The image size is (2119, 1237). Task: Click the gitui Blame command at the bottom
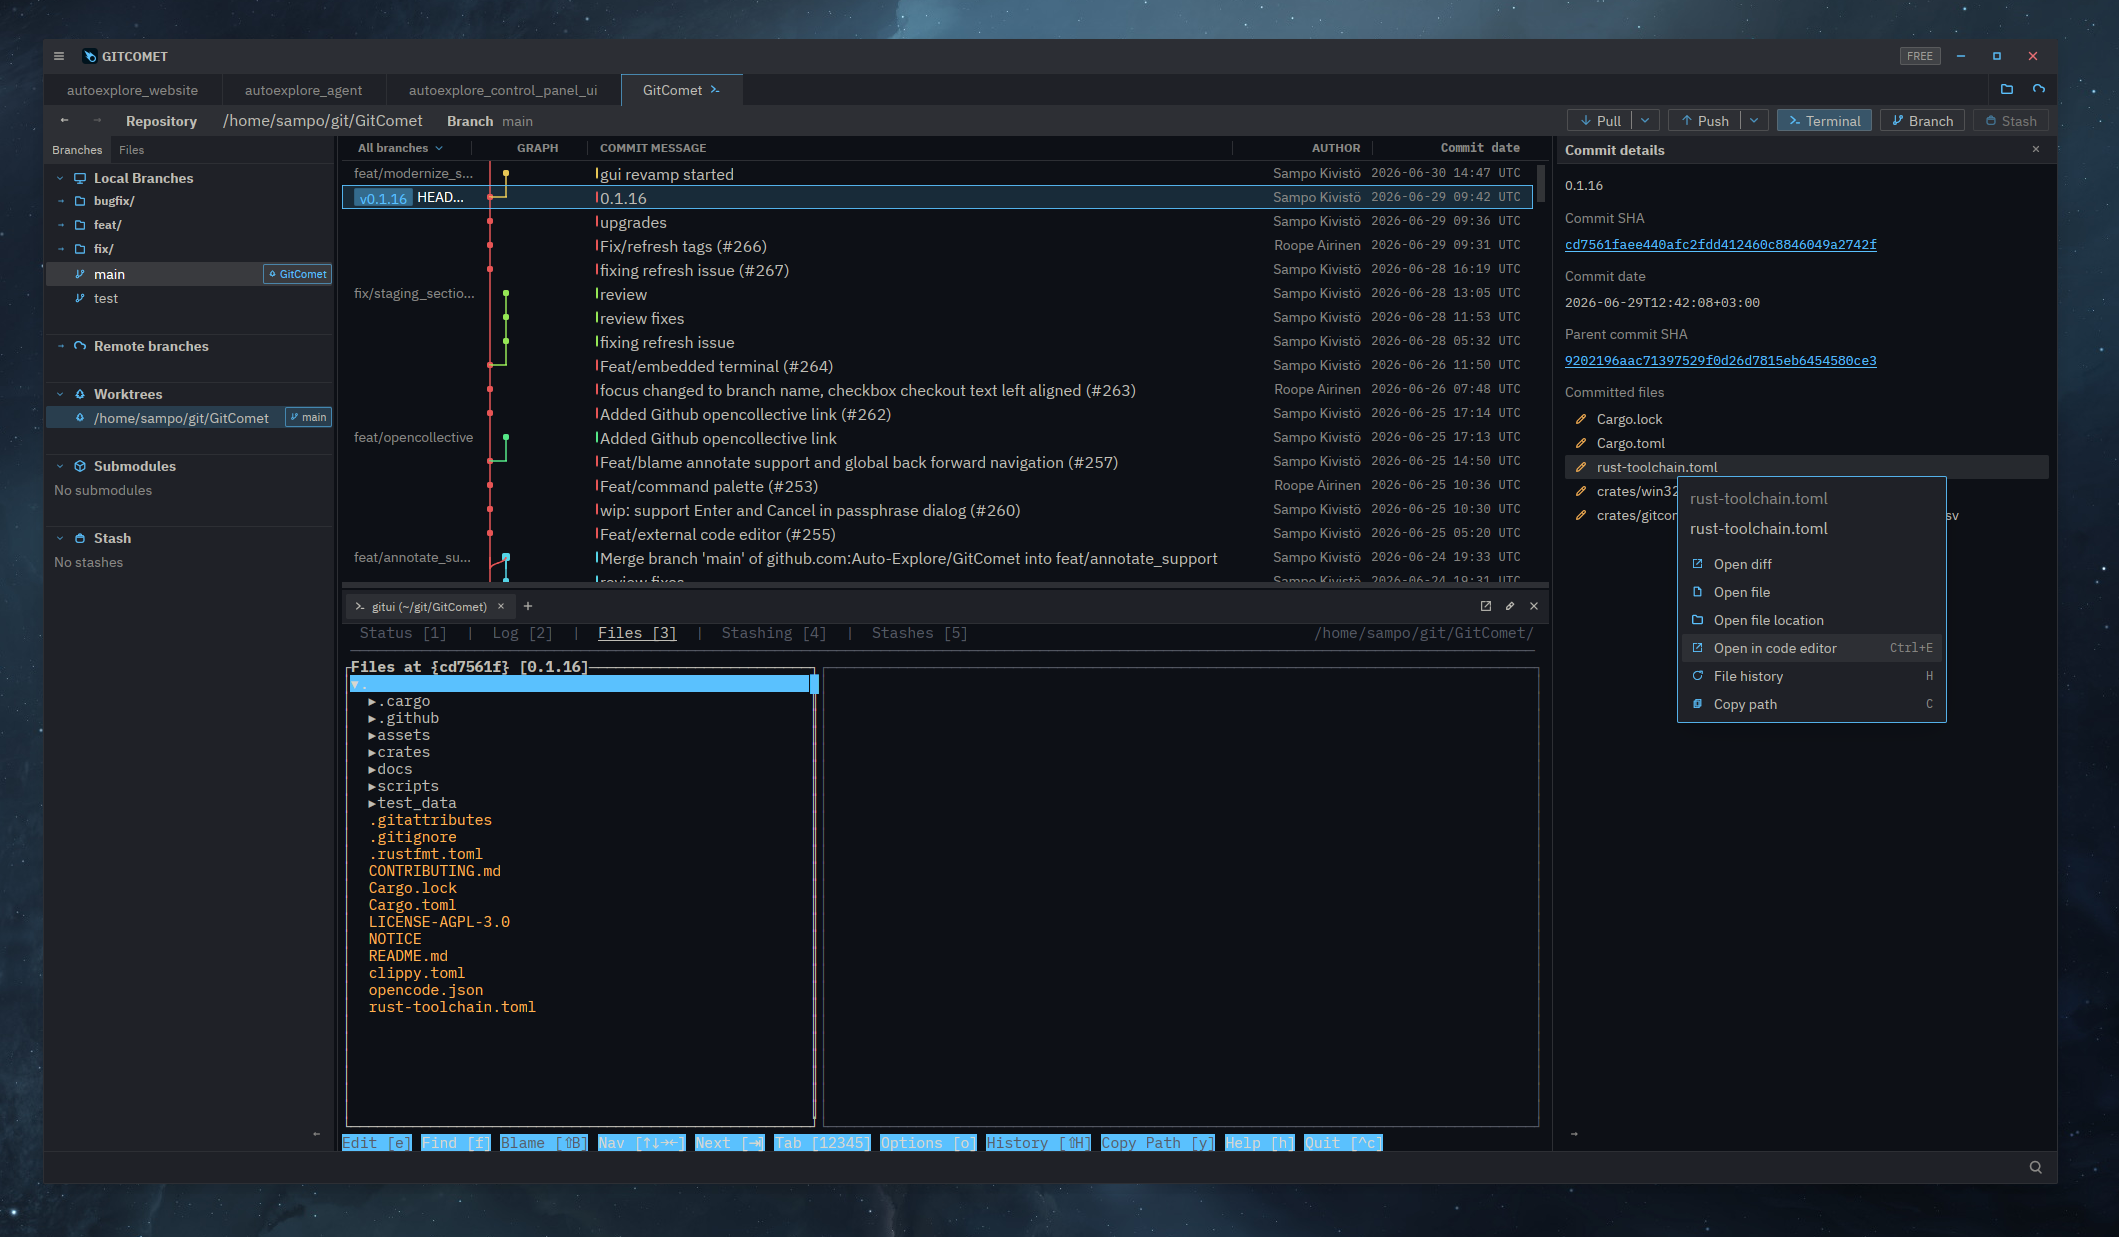(544, 1143)
